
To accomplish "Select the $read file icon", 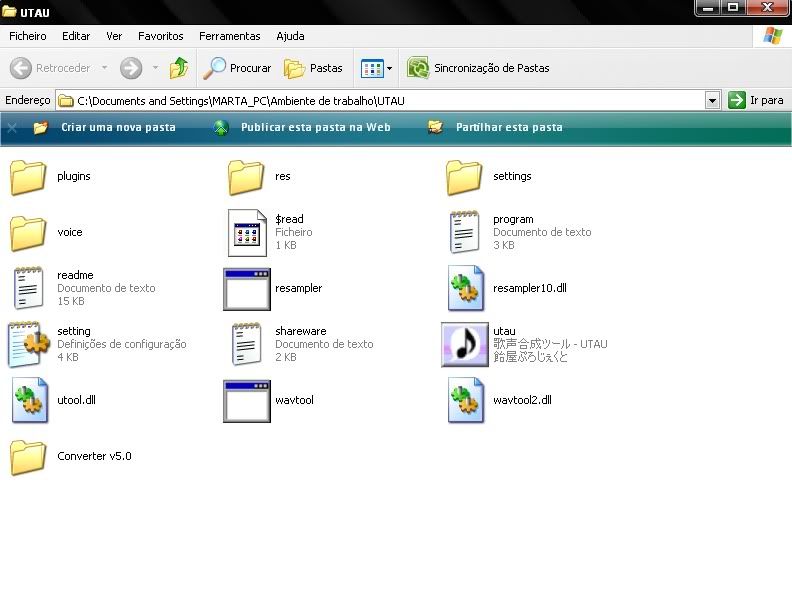I will (247, 233).
